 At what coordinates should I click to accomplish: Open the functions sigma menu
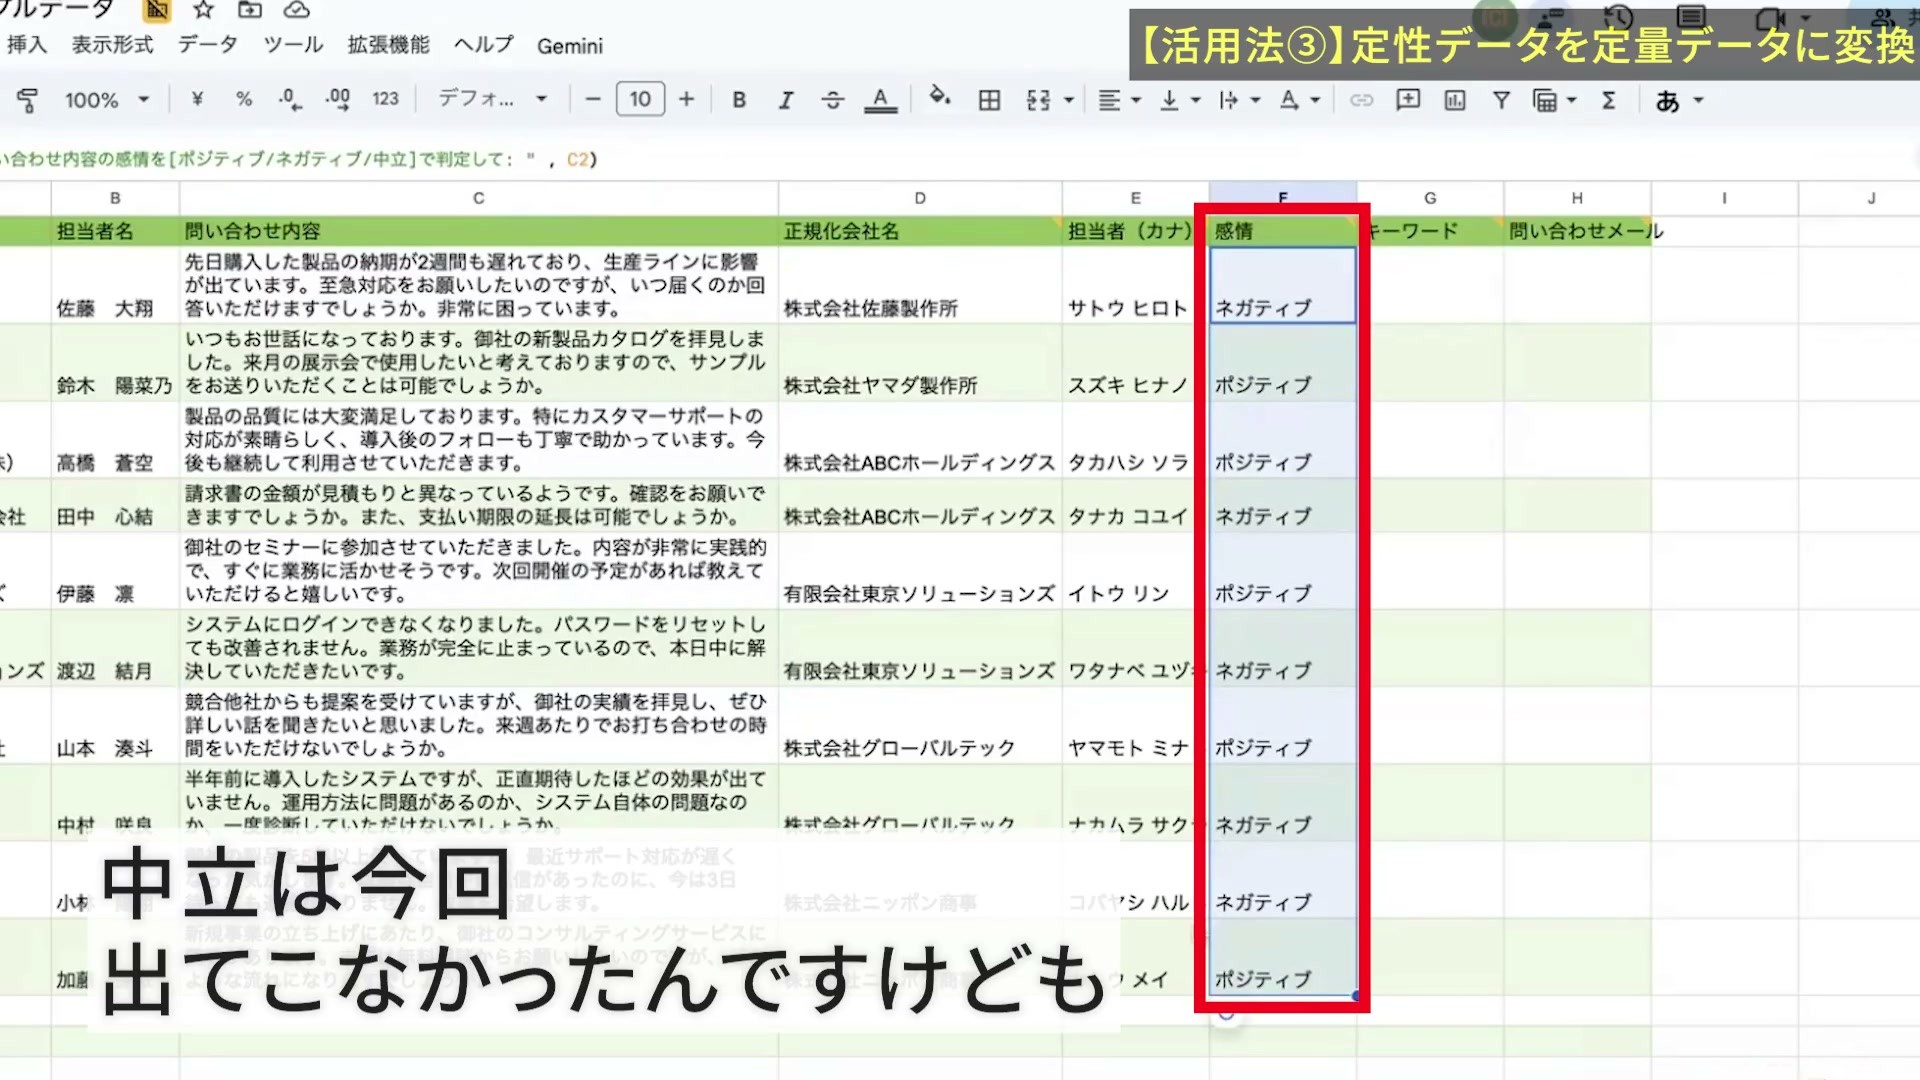click(x=1609, y=100)
